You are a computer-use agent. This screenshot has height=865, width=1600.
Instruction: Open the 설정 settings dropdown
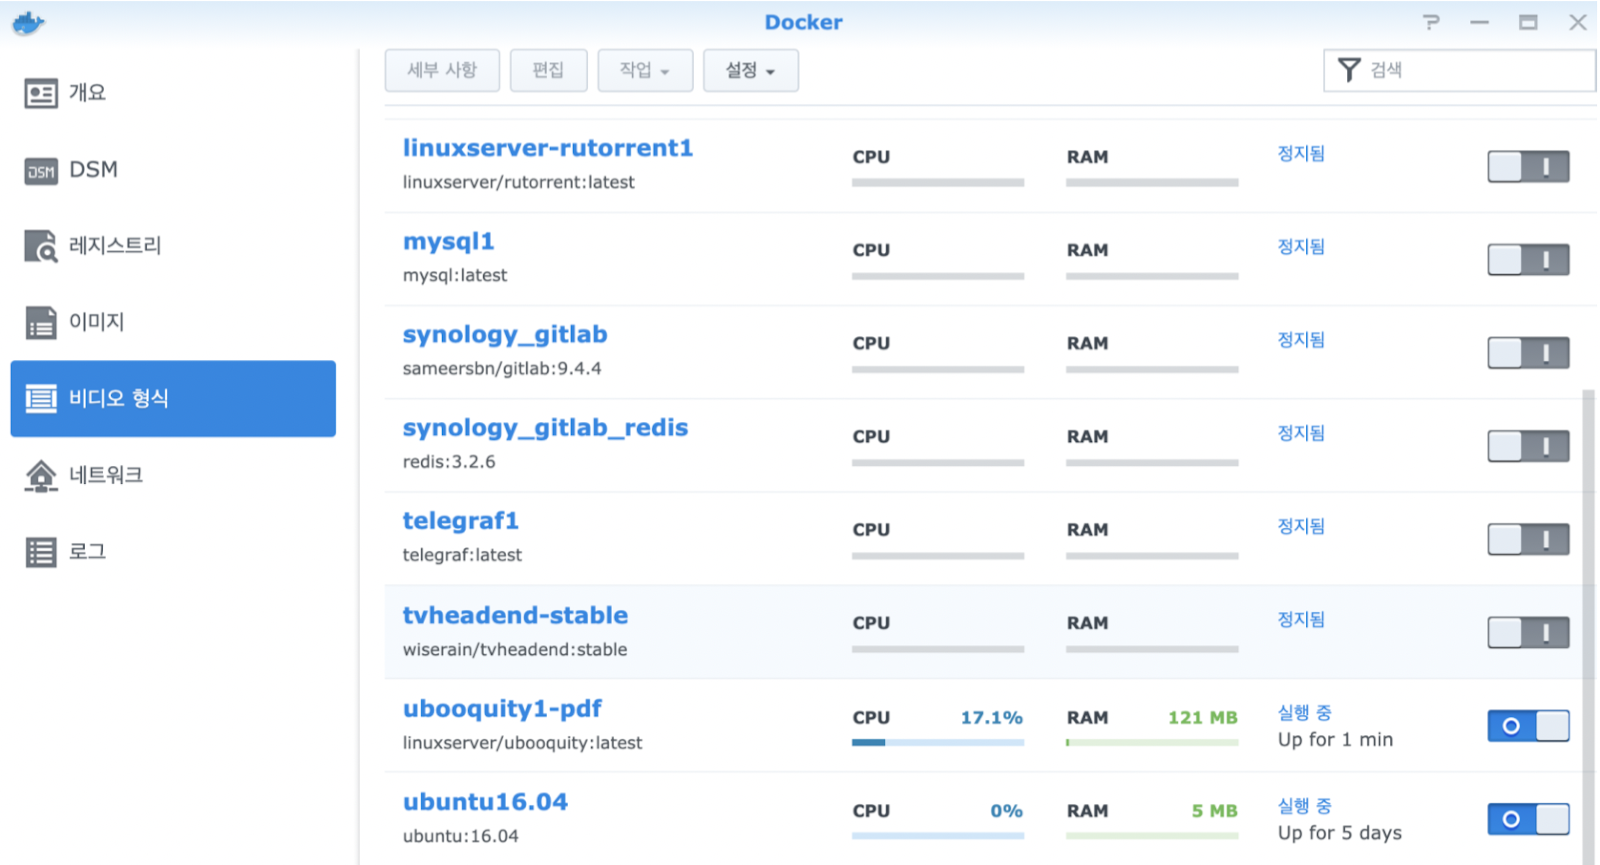750,70
